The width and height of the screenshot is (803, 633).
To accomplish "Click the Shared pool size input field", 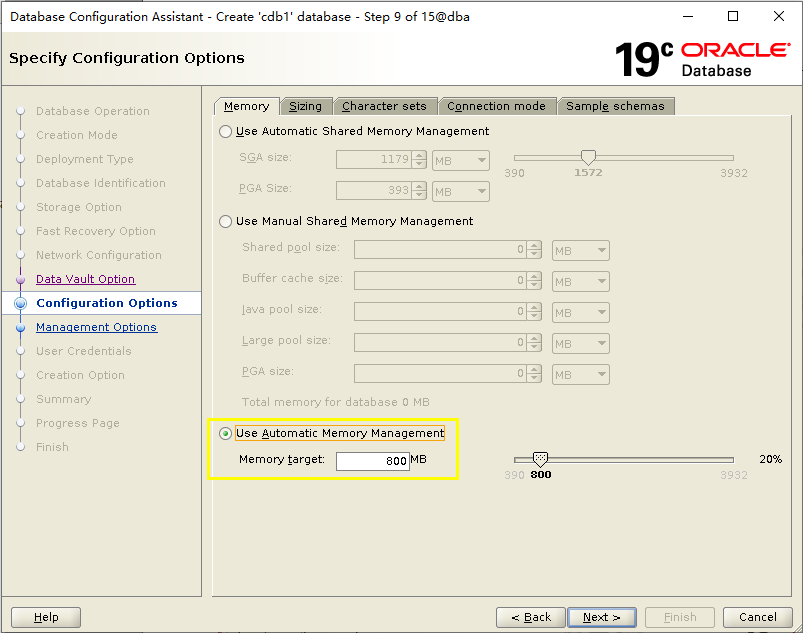I will coord(440,250).
